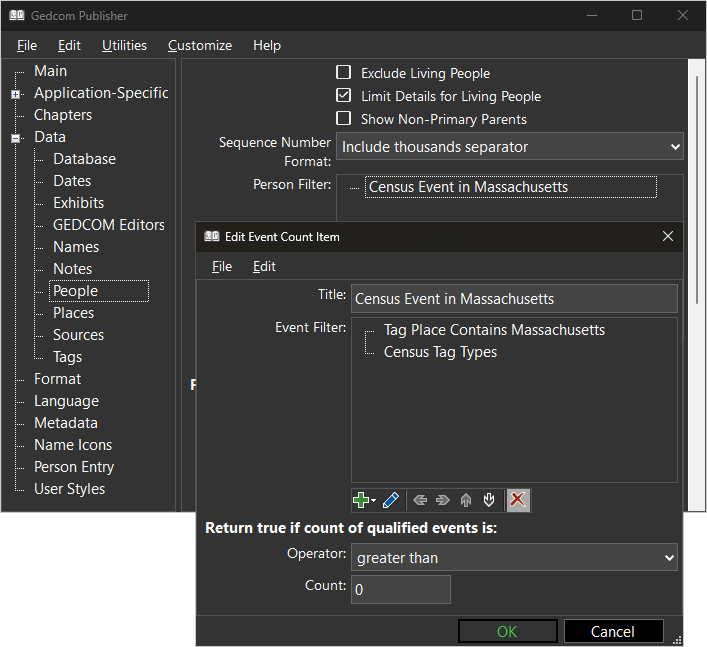This screenshot has width=707, height=647.
Task: Close the Edit Event Count Item dialog
Action: tap(668, 236)
